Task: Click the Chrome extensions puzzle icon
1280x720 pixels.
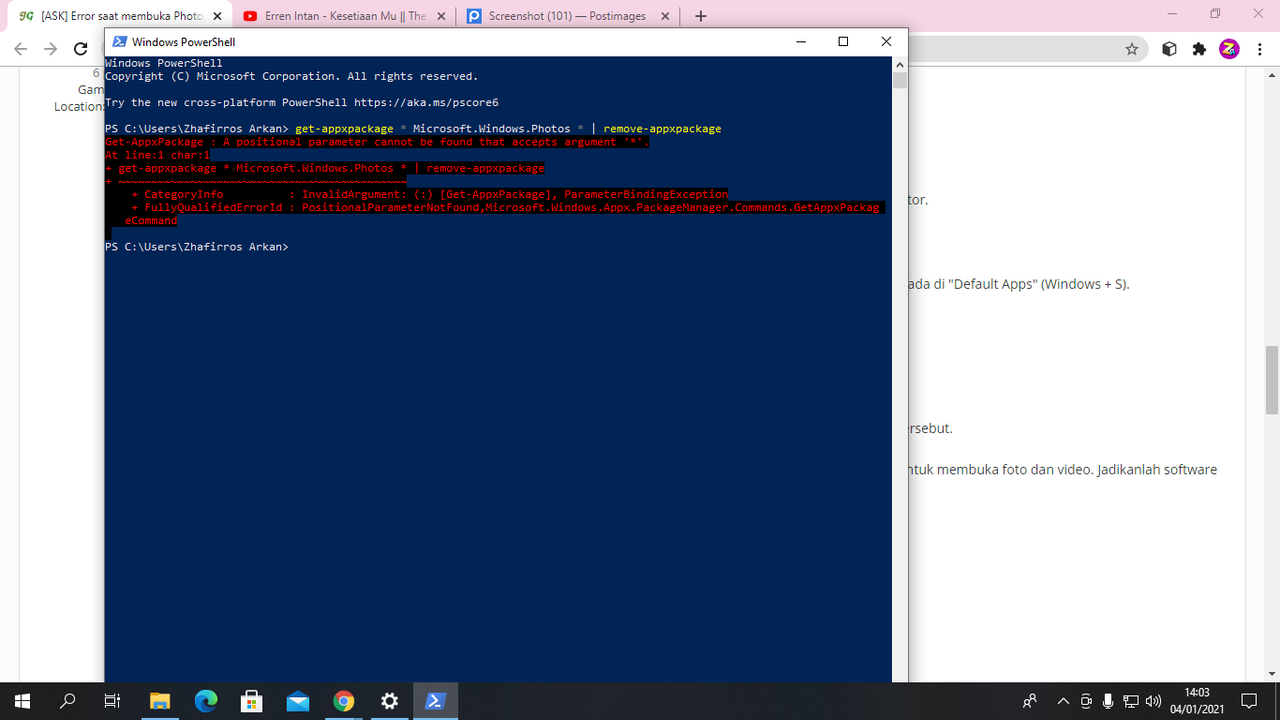Action: (x=1199, y=48)
